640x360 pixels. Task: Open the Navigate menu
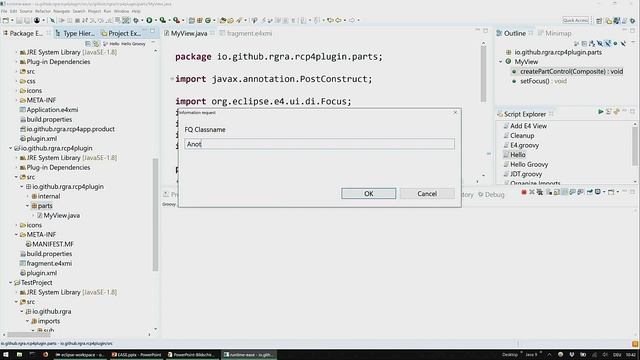pyautogui.click(x=62, y=11)
